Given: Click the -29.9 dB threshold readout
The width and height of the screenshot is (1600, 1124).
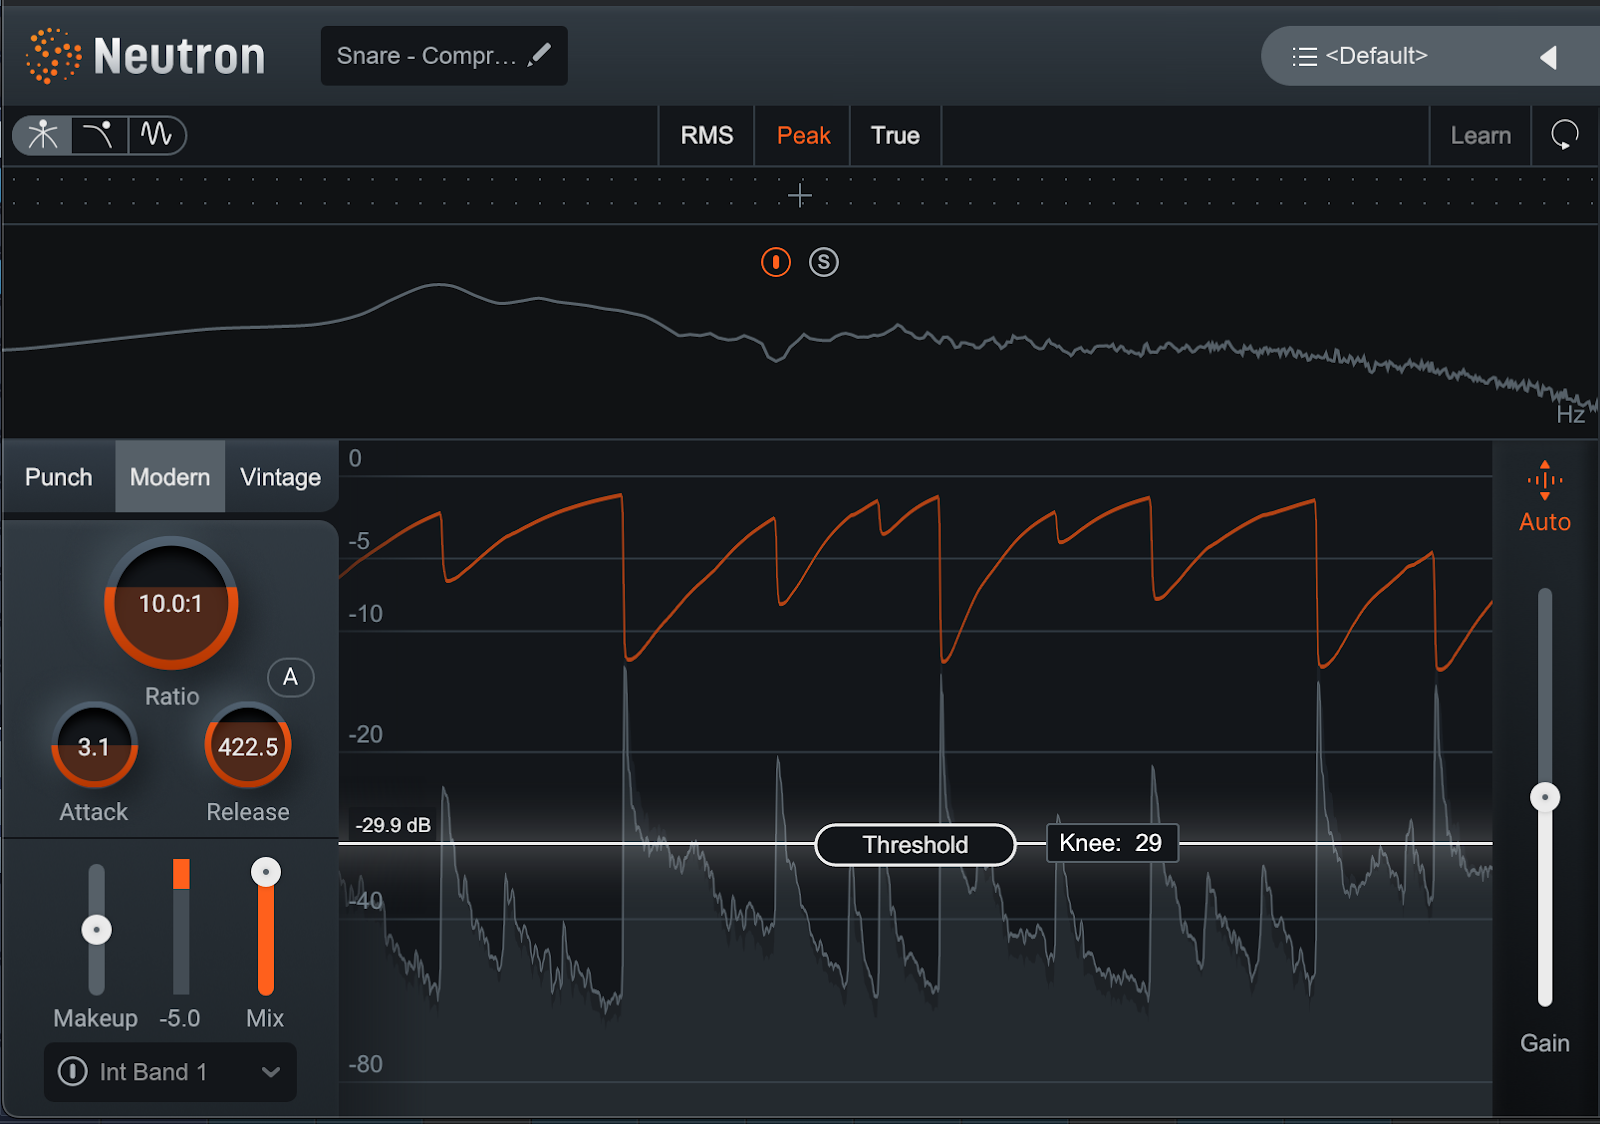Looking at the screenshot, I should (x=393, y=825).
